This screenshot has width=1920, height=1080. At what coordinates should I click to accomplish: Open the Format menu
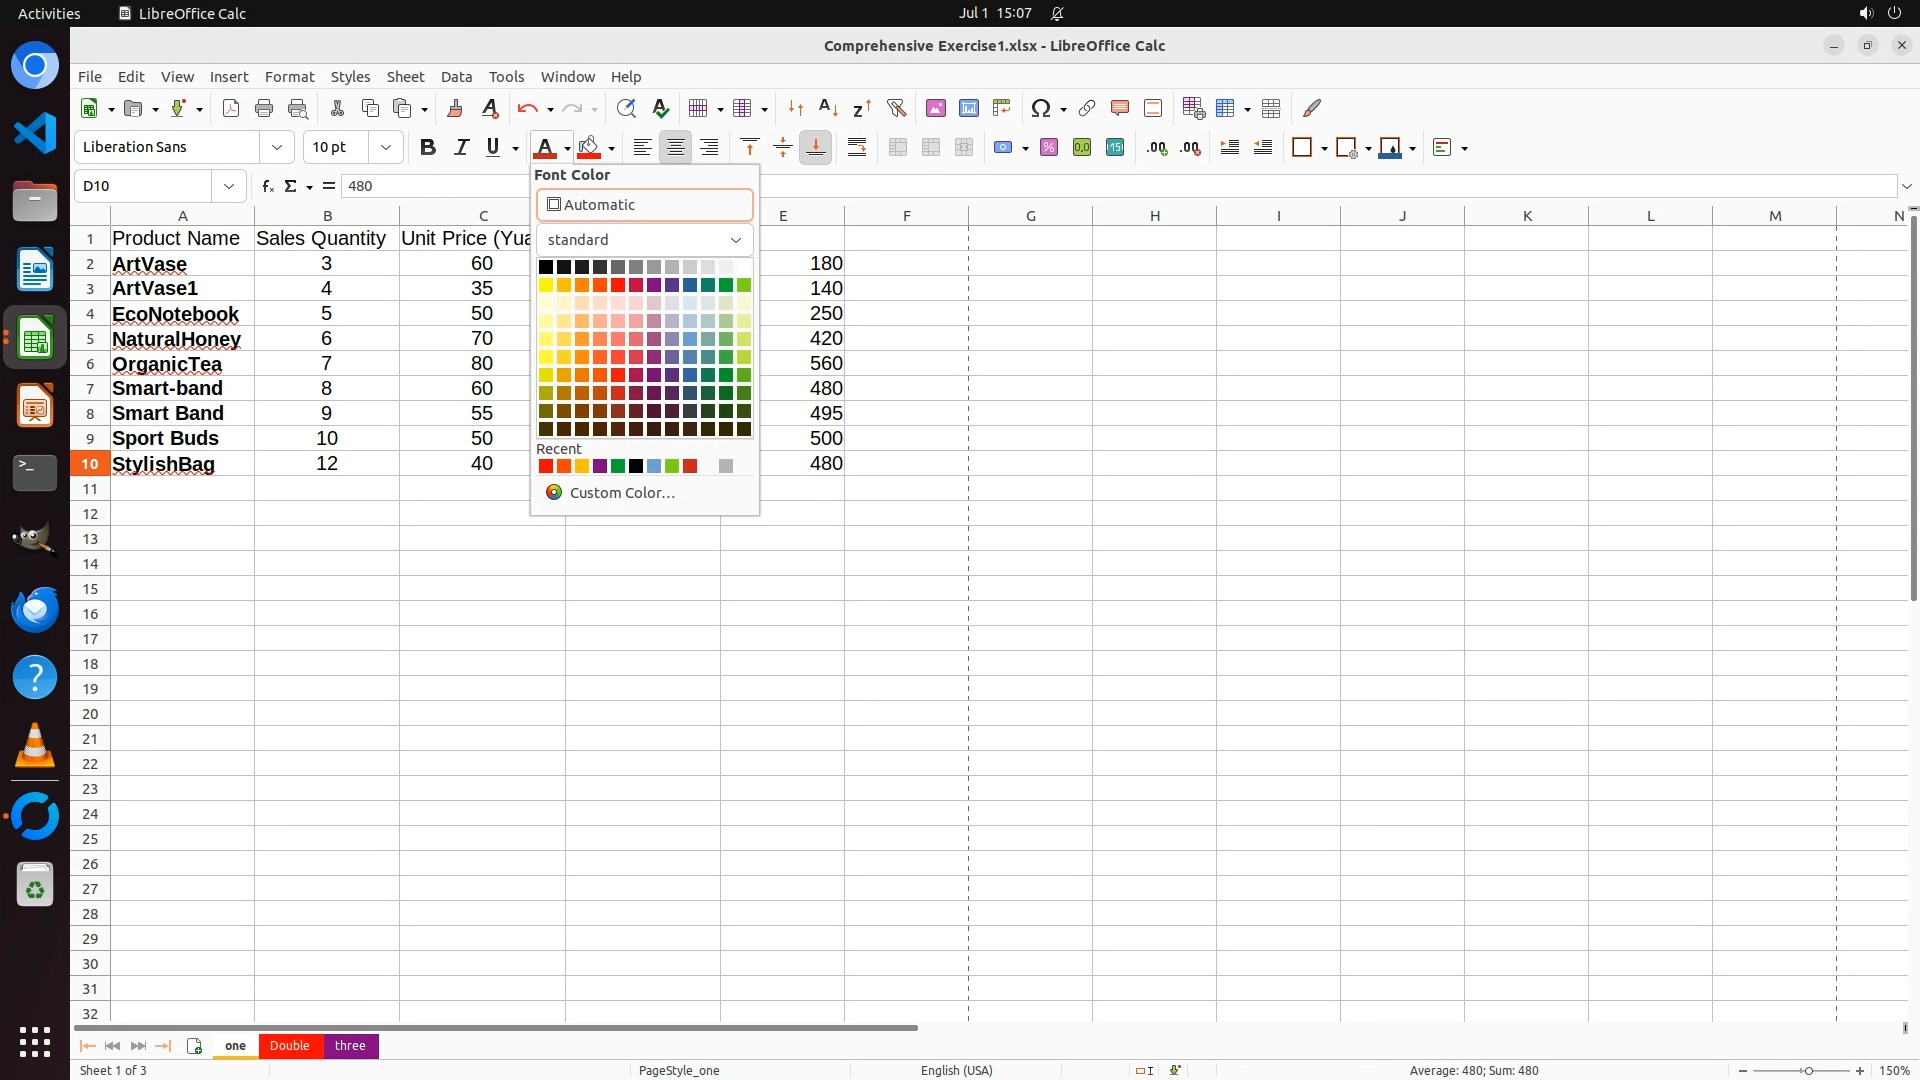289,77
